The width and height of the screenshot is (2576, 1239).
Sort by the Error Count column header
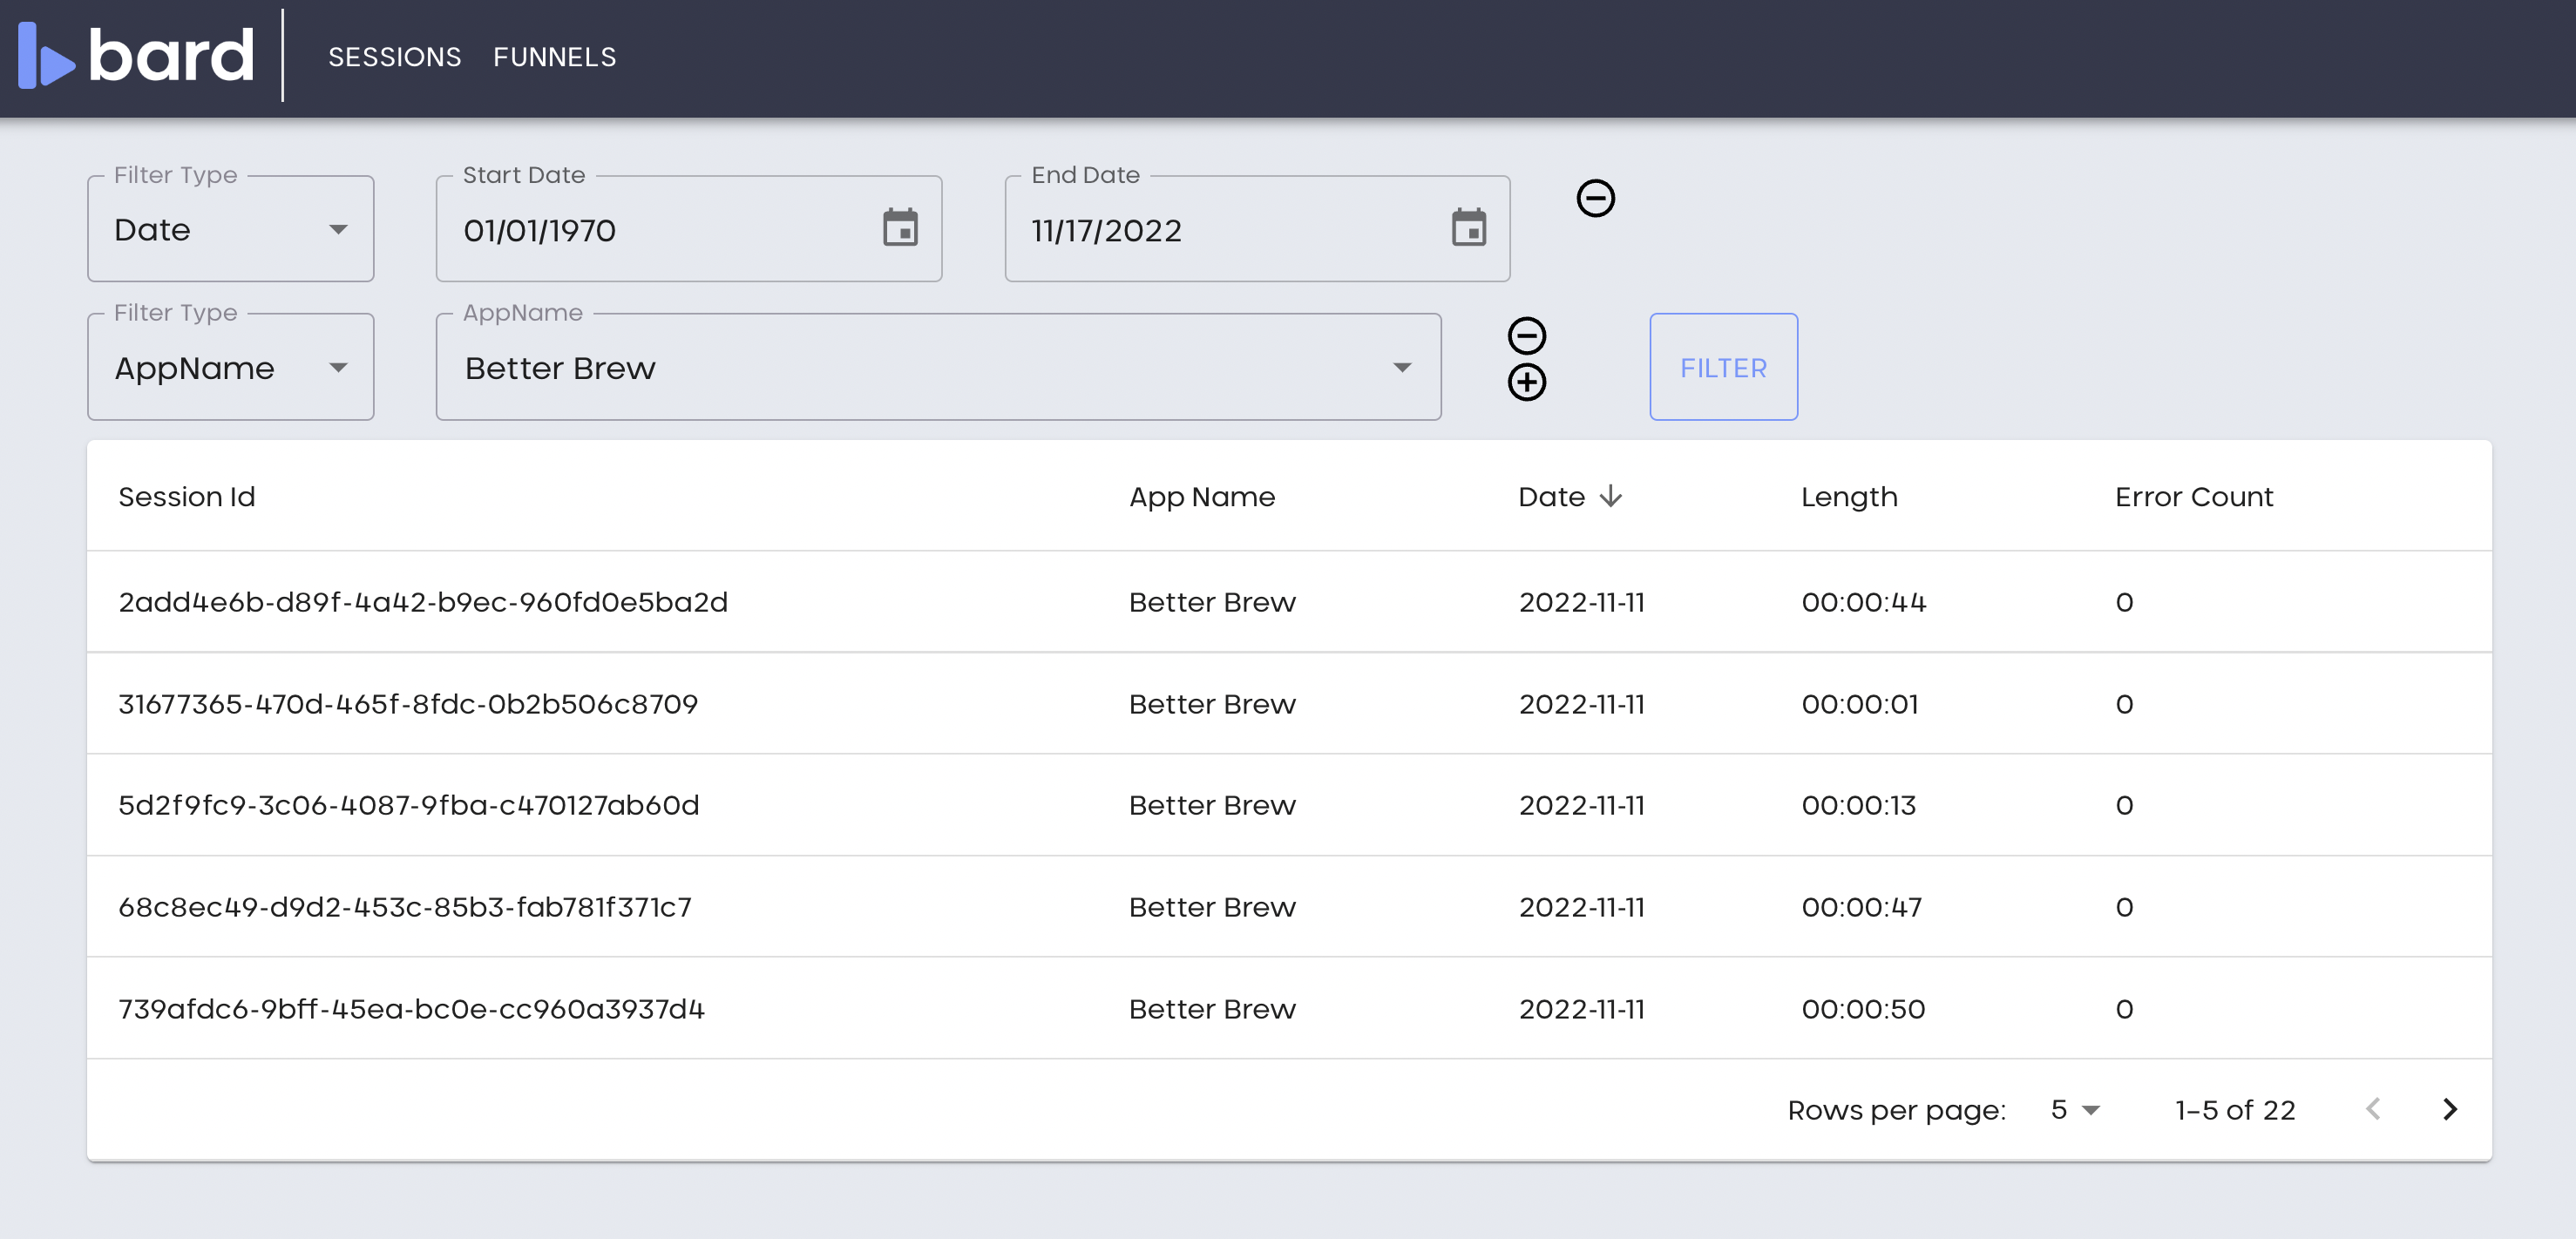[2193, 497]
